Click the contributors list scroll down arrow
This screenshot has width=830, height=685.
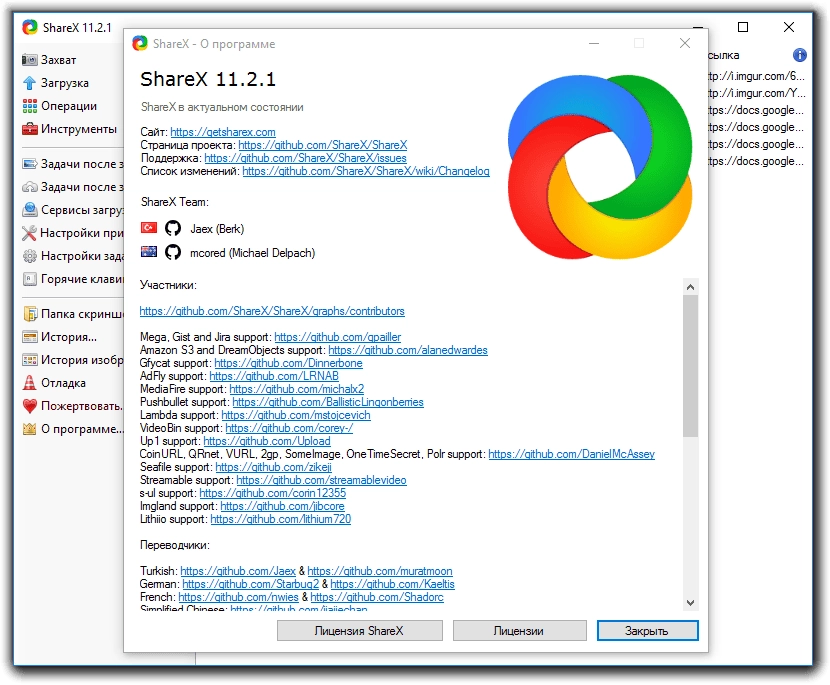(690, 602)
